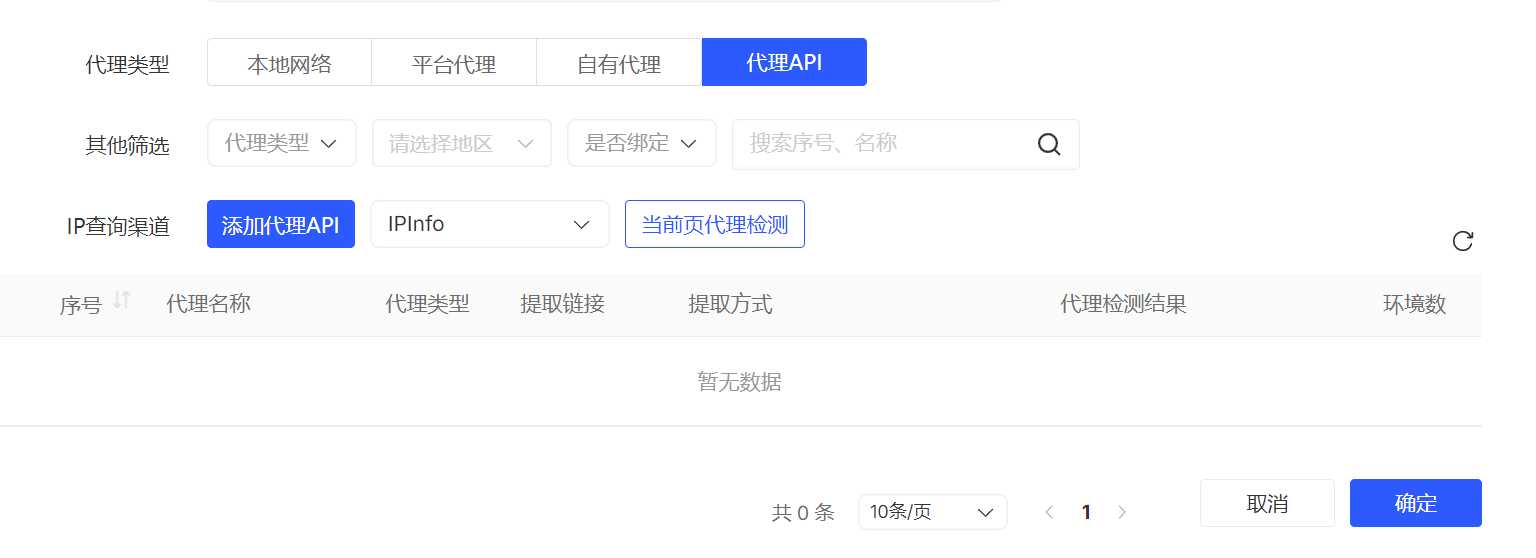The image size is (1536, 558).
Task: Open the IPInfo query channel dropdown
Action: (490, 224)
